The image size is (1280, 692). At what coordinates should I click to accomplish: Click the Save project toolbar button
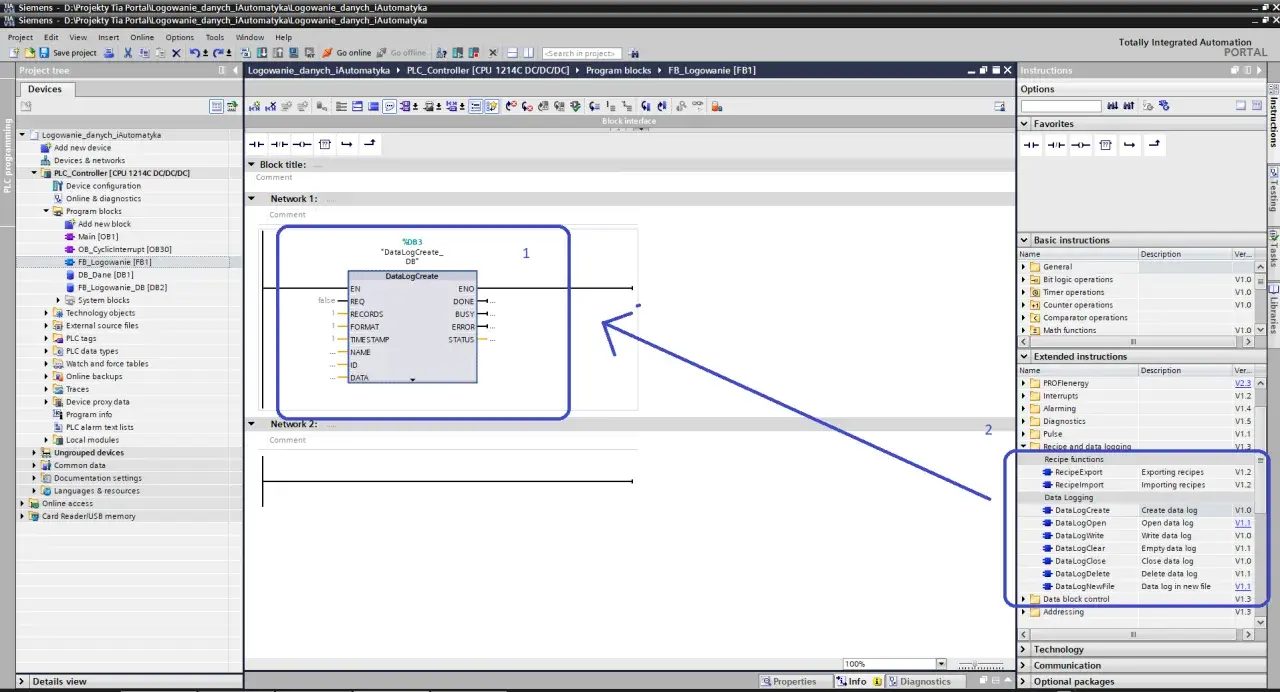(x=67, y=52)
